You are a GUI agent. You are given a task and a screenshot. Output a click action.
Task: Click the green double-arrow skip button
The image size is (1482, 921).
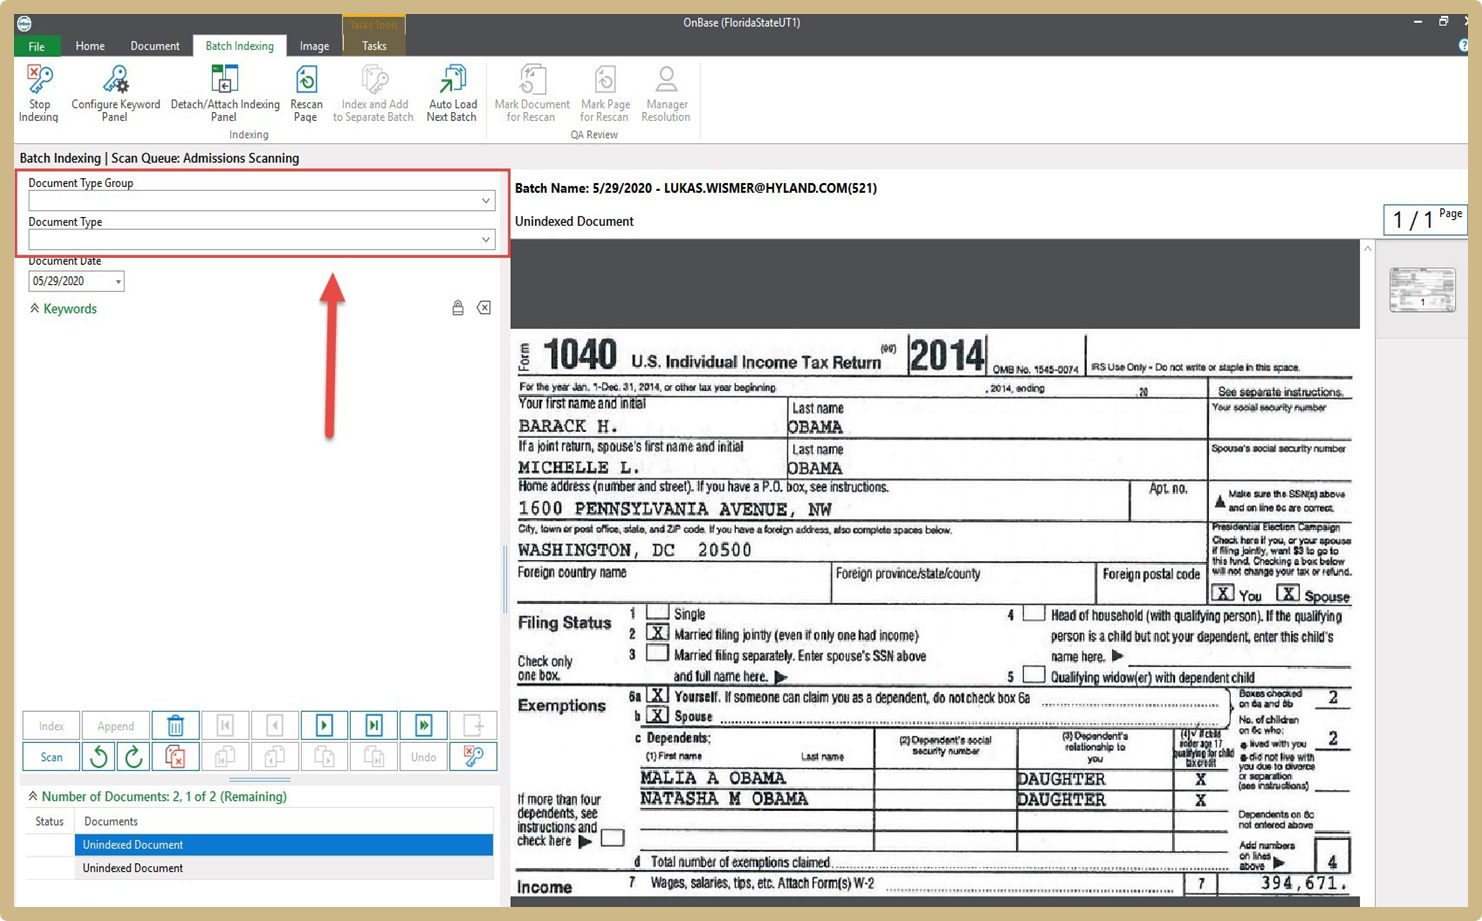423,726
